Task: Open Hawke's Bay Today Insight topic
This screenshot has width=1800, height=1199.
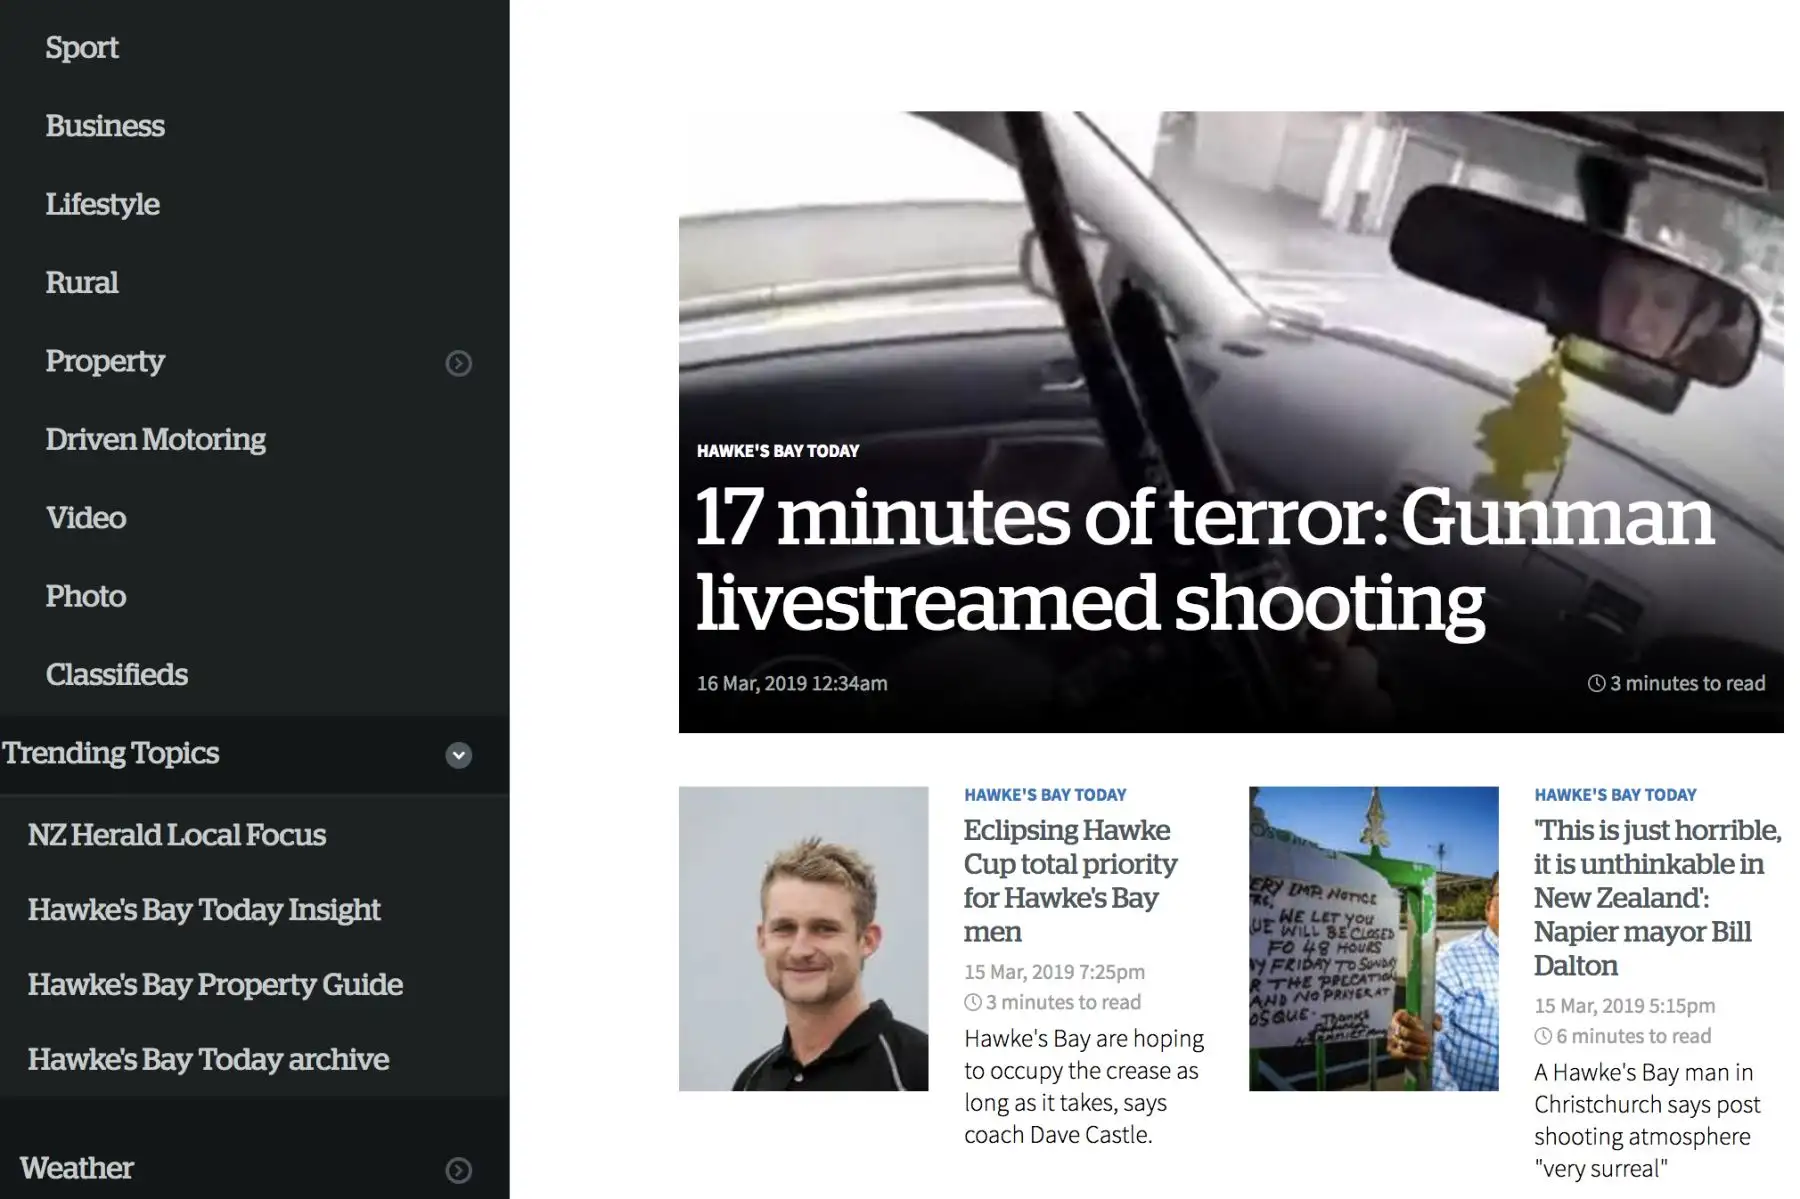Action: click(204, 910)
